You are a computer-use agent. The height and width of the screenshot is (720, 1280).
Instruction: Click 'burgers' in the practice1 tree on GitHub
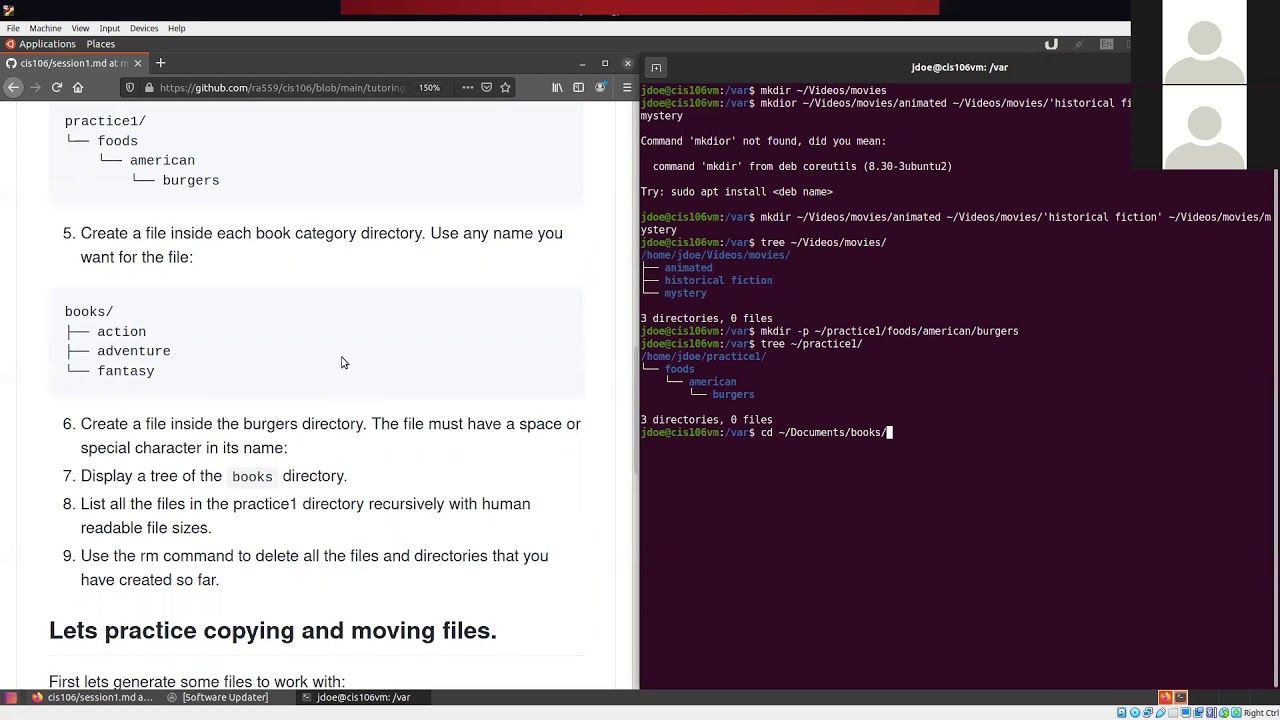pyautogui.click(x=191, y=181)
